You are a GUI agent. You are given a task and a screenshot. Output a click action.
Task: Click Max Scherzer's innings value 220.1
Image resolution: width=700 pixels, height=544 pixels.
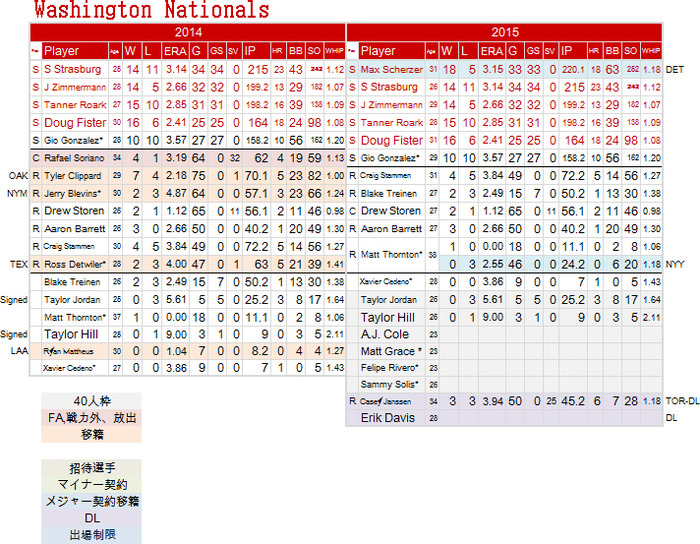tap(573, 70)
